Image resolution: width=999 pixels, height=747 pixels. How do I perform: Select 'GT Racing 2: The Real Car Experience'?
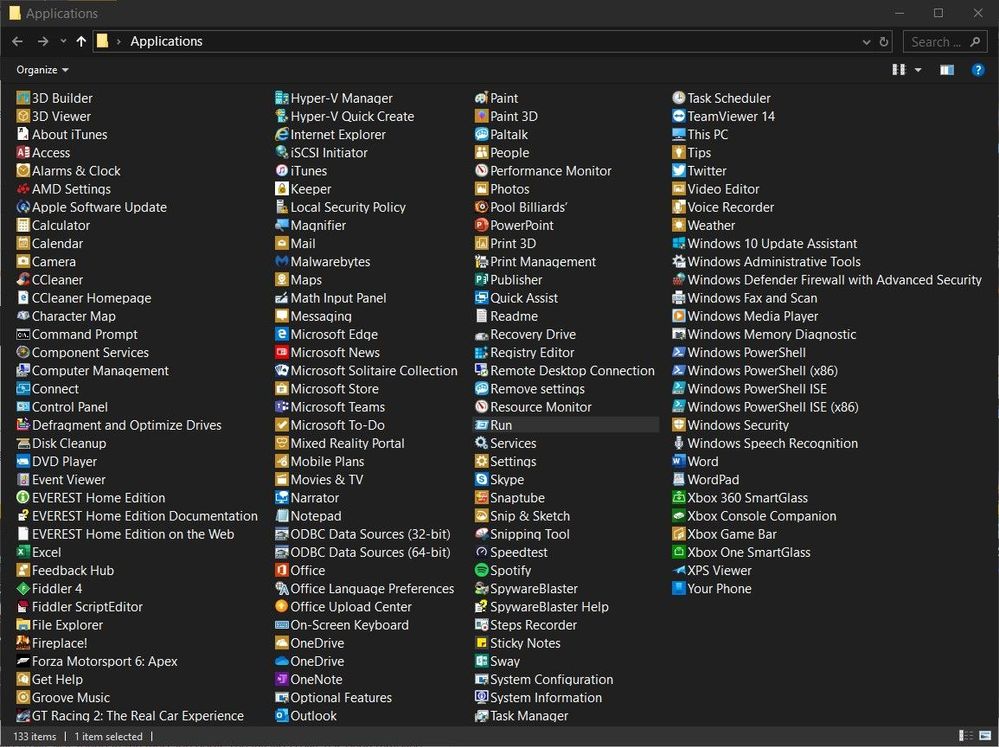(x=130, y=716)
